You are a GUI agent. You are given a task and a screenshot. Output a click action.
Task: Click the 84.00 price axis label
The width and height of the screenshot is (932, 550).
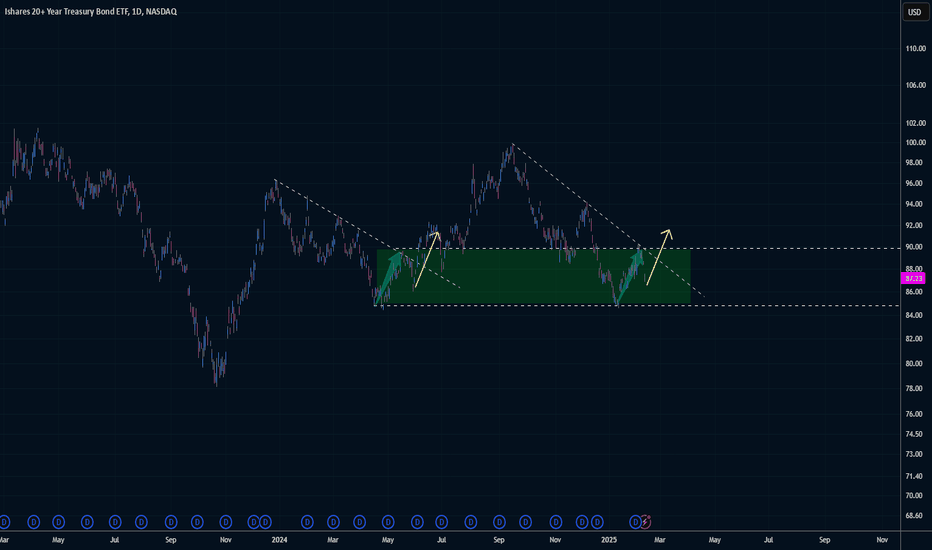pos(915,315)
